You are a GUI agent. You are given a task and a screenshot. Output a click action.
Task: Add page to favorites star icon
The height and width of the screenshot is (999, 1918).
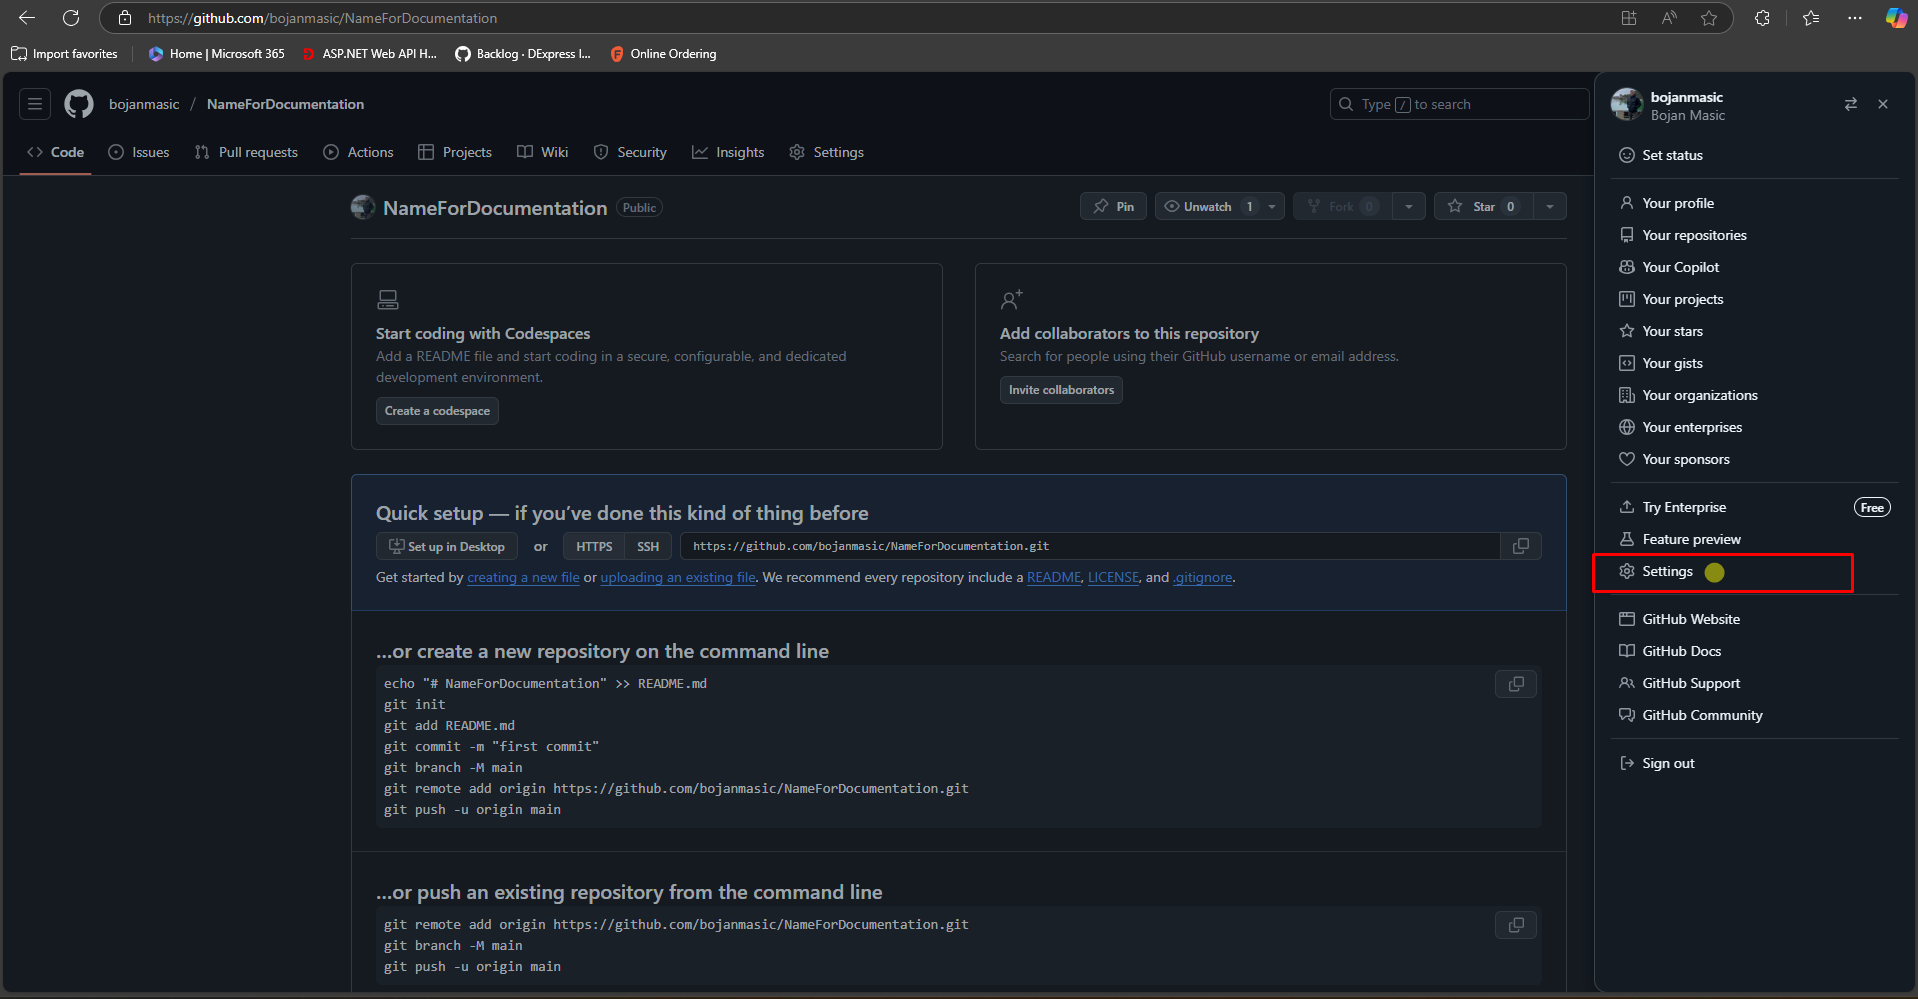1709,18
